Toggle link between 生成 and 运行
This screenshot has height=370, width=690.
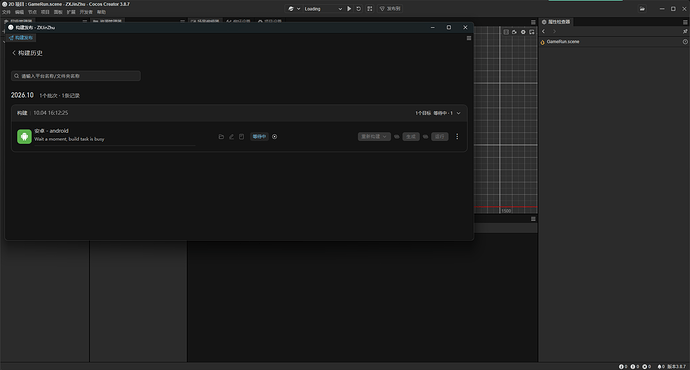(x=425, y=137)
